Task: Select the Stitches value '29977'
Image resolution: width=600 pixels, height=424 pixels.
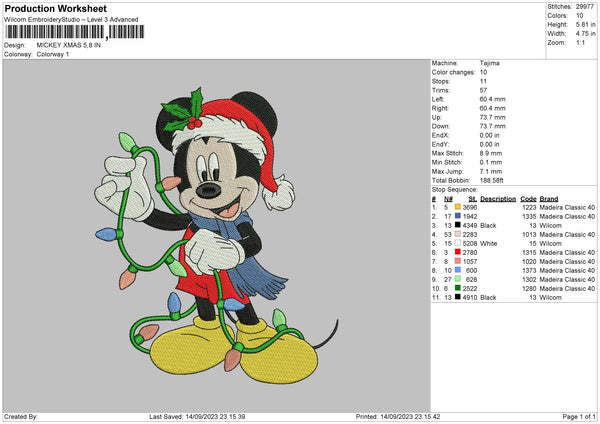Action: [x=585, y=7]
